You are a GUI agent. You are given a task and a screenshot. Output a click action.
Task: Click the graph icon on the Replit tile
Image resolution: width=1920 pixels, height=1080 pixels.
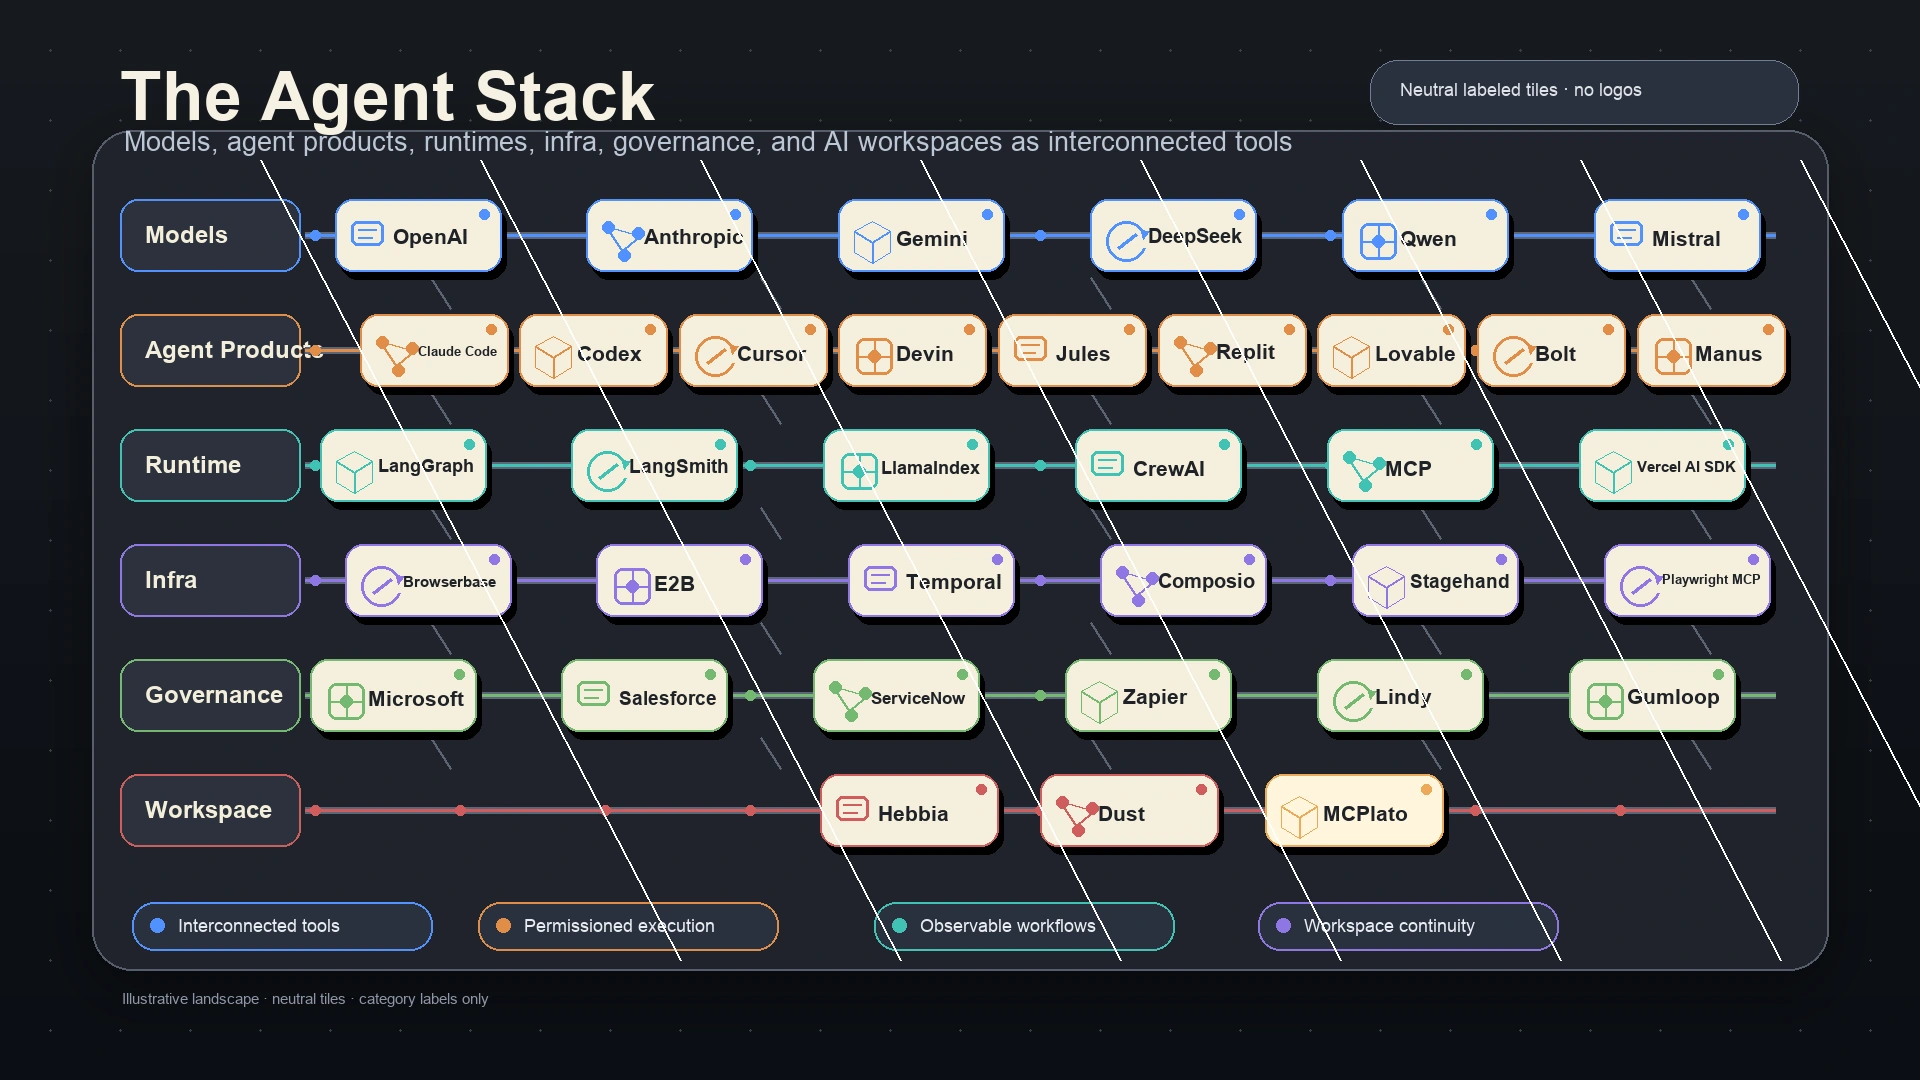coord(1195,355)
